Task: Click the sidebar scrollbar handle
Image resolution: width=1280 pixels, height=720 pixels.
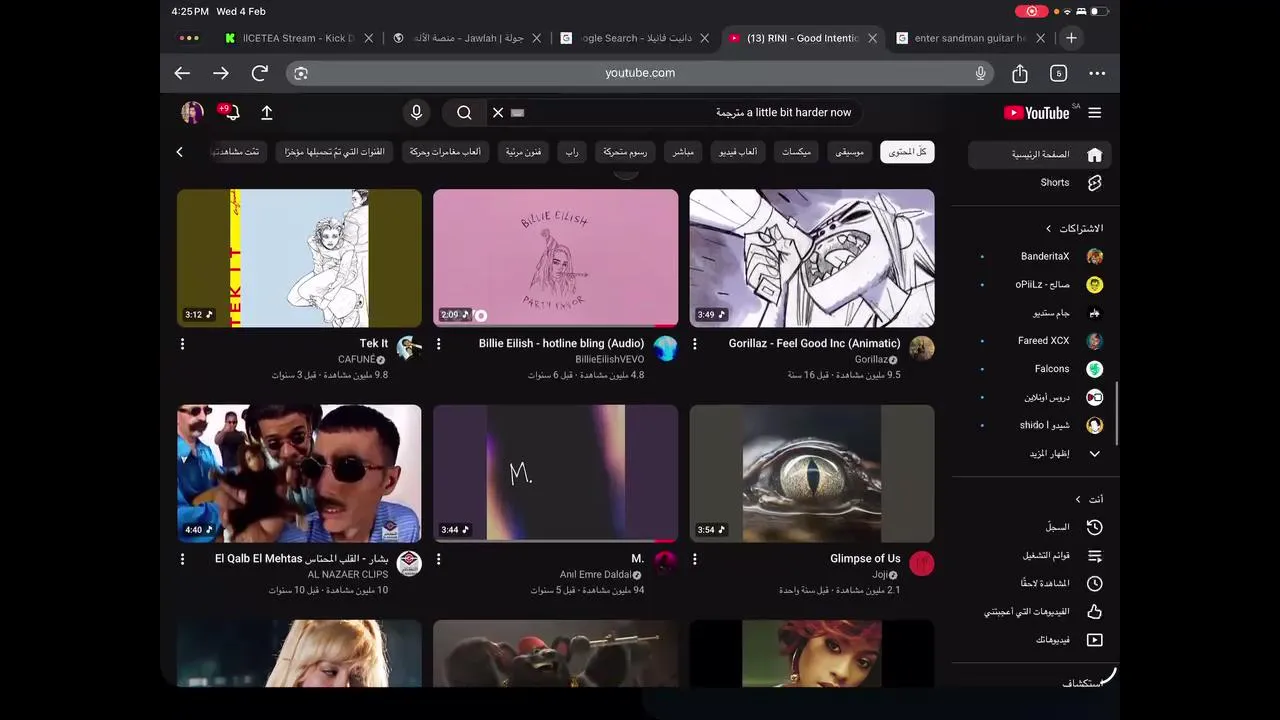Action: click(1117, 413)
